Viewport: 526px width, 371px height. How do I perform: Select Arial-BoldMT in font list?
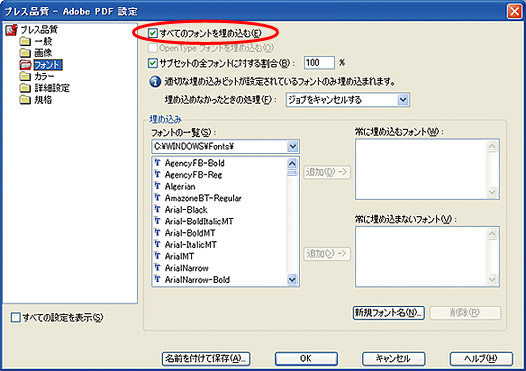(x=190, y=233)
